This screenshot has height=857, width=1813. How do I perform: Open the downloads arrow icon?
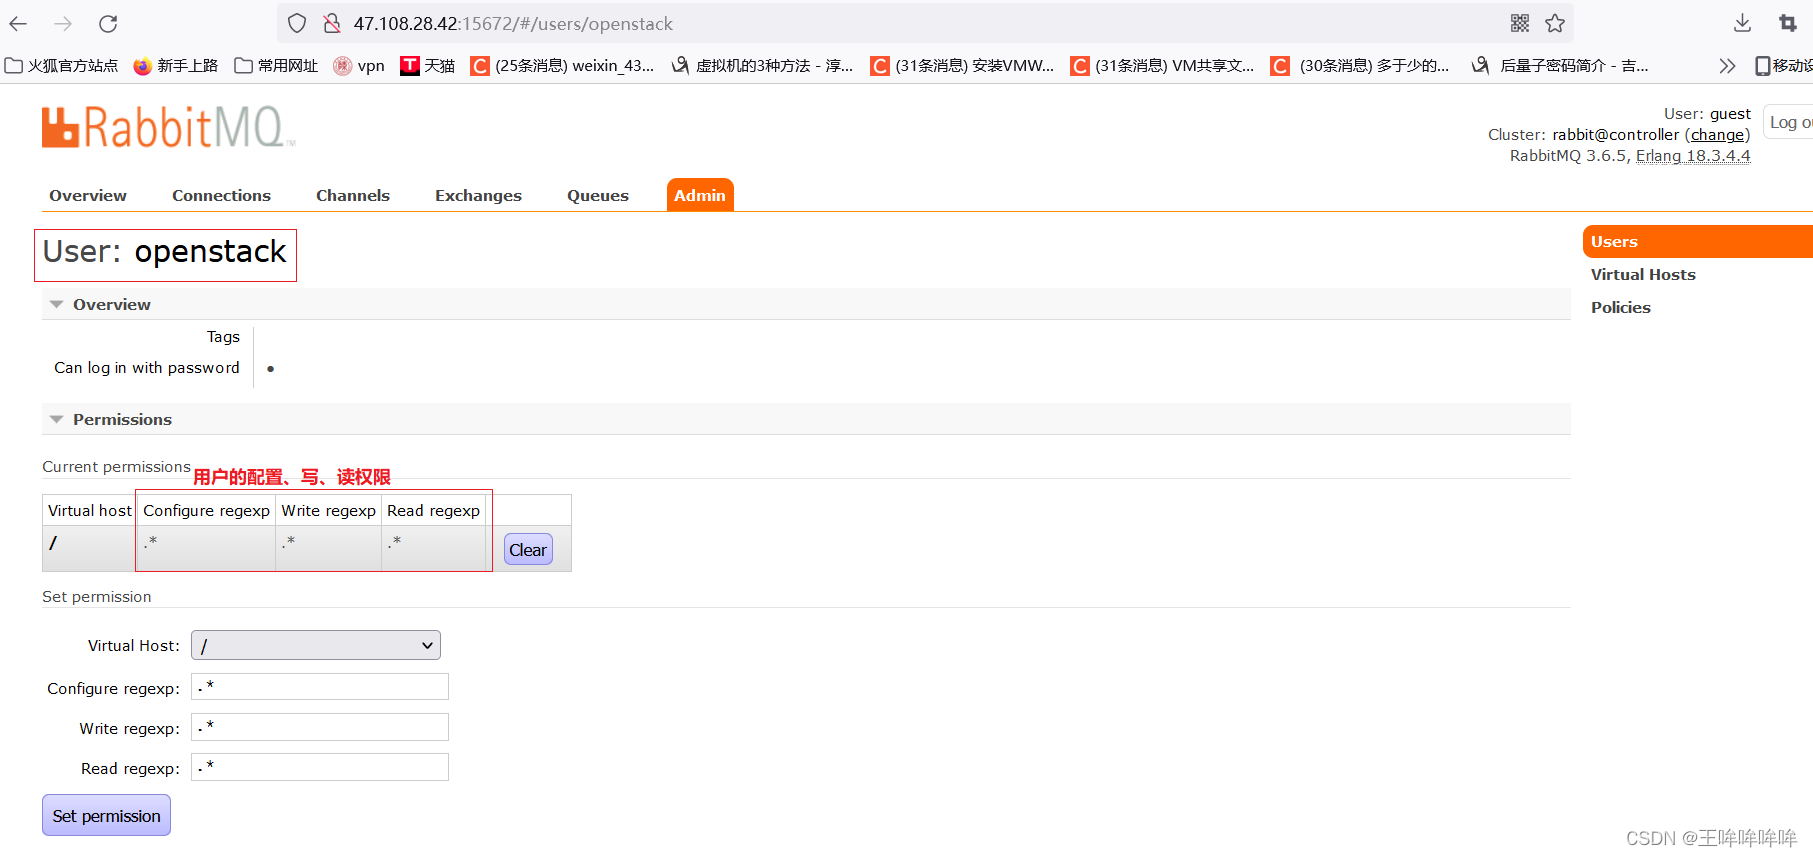pyautogui.click(x=1742, y=23)
